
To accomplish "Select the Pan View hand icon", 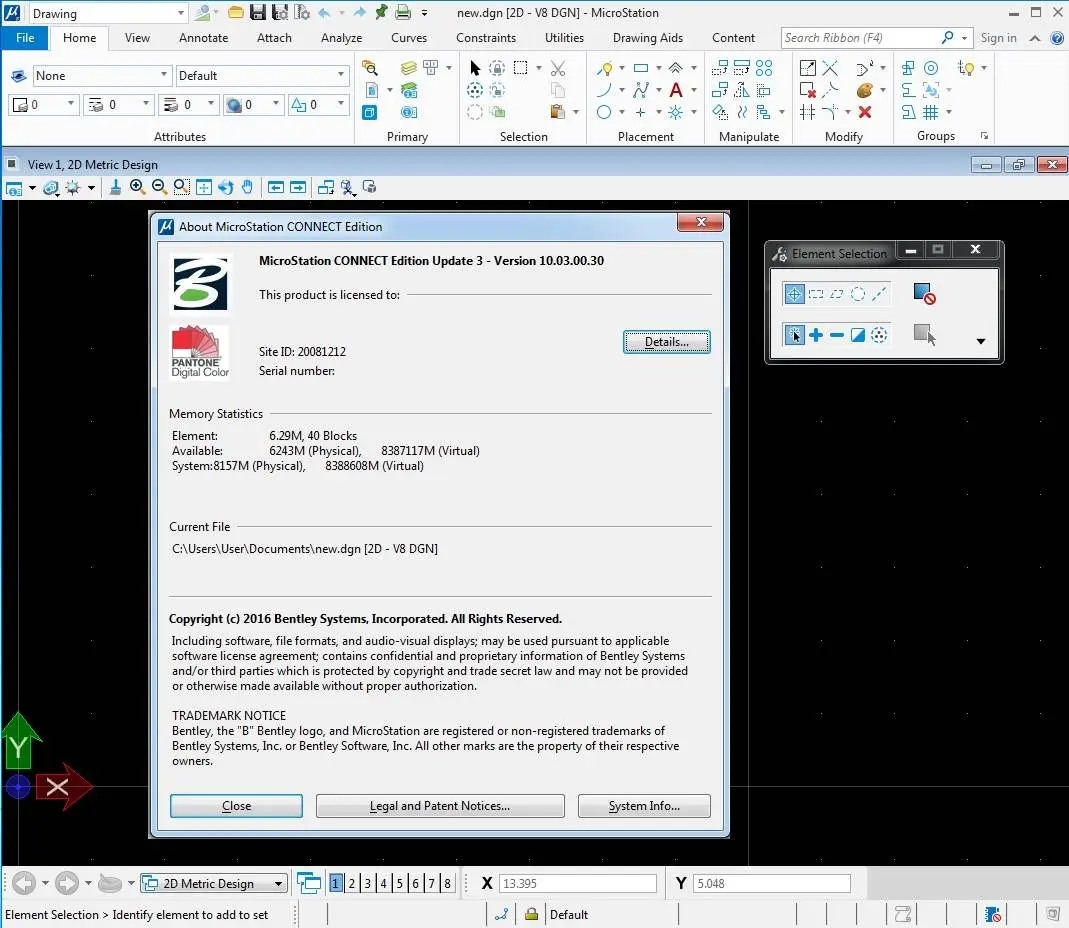I will (x=247, y=187).
